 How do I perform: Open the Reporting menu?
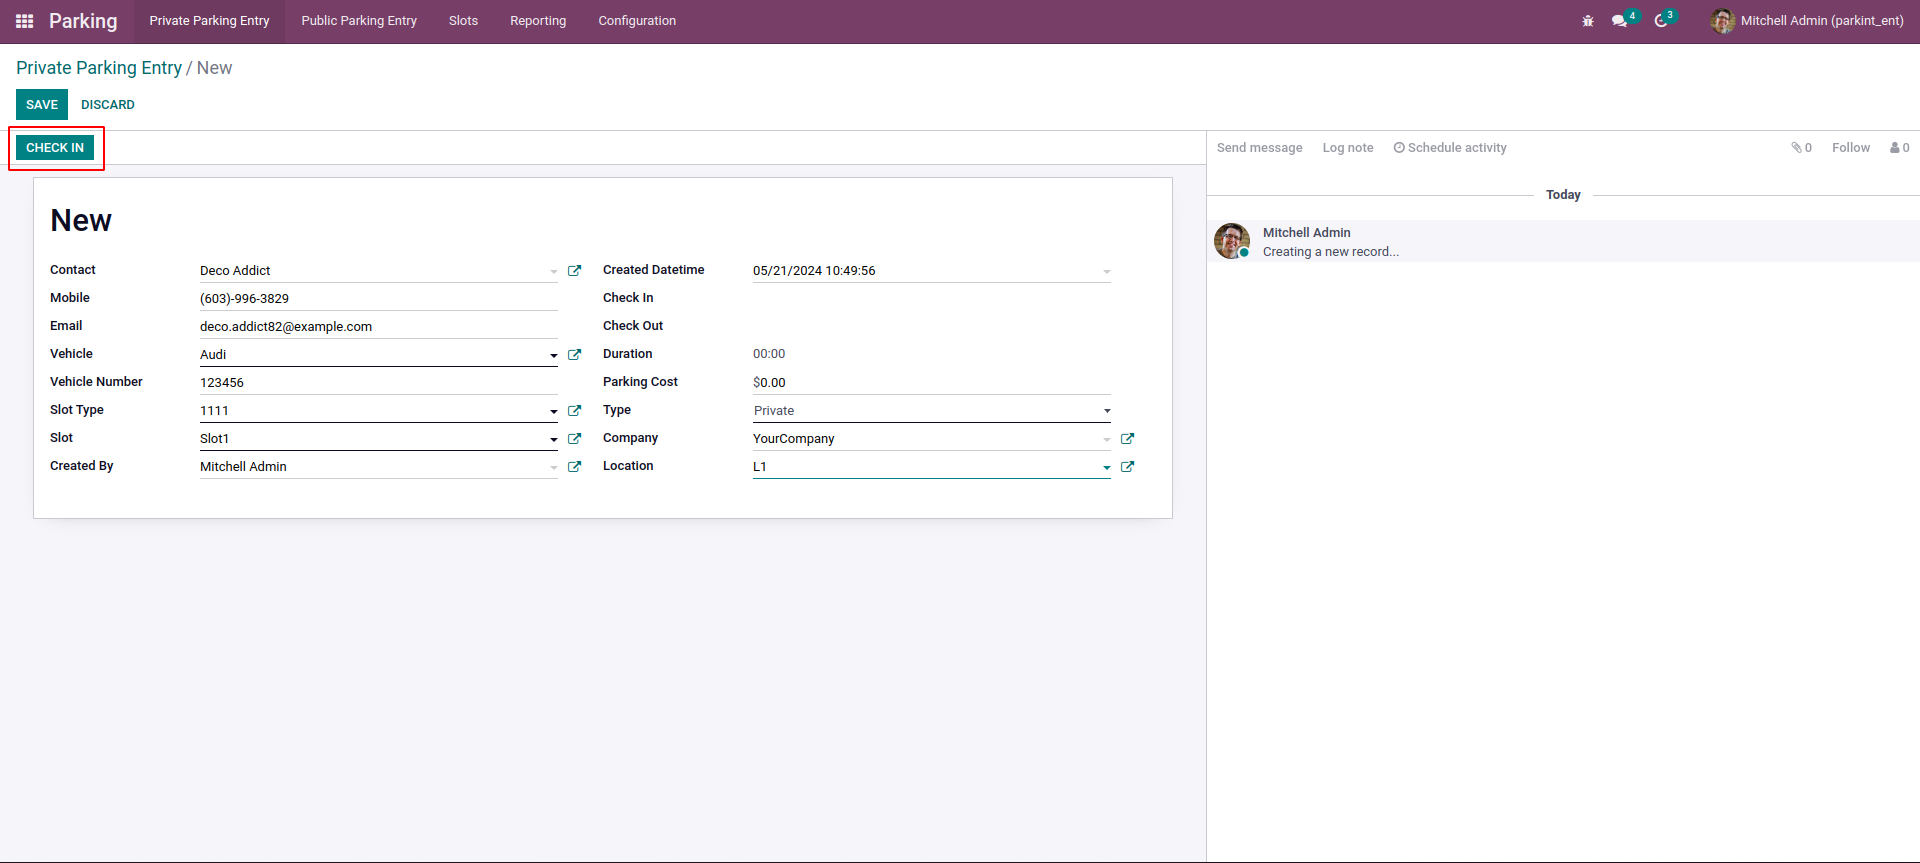[537, 21]
